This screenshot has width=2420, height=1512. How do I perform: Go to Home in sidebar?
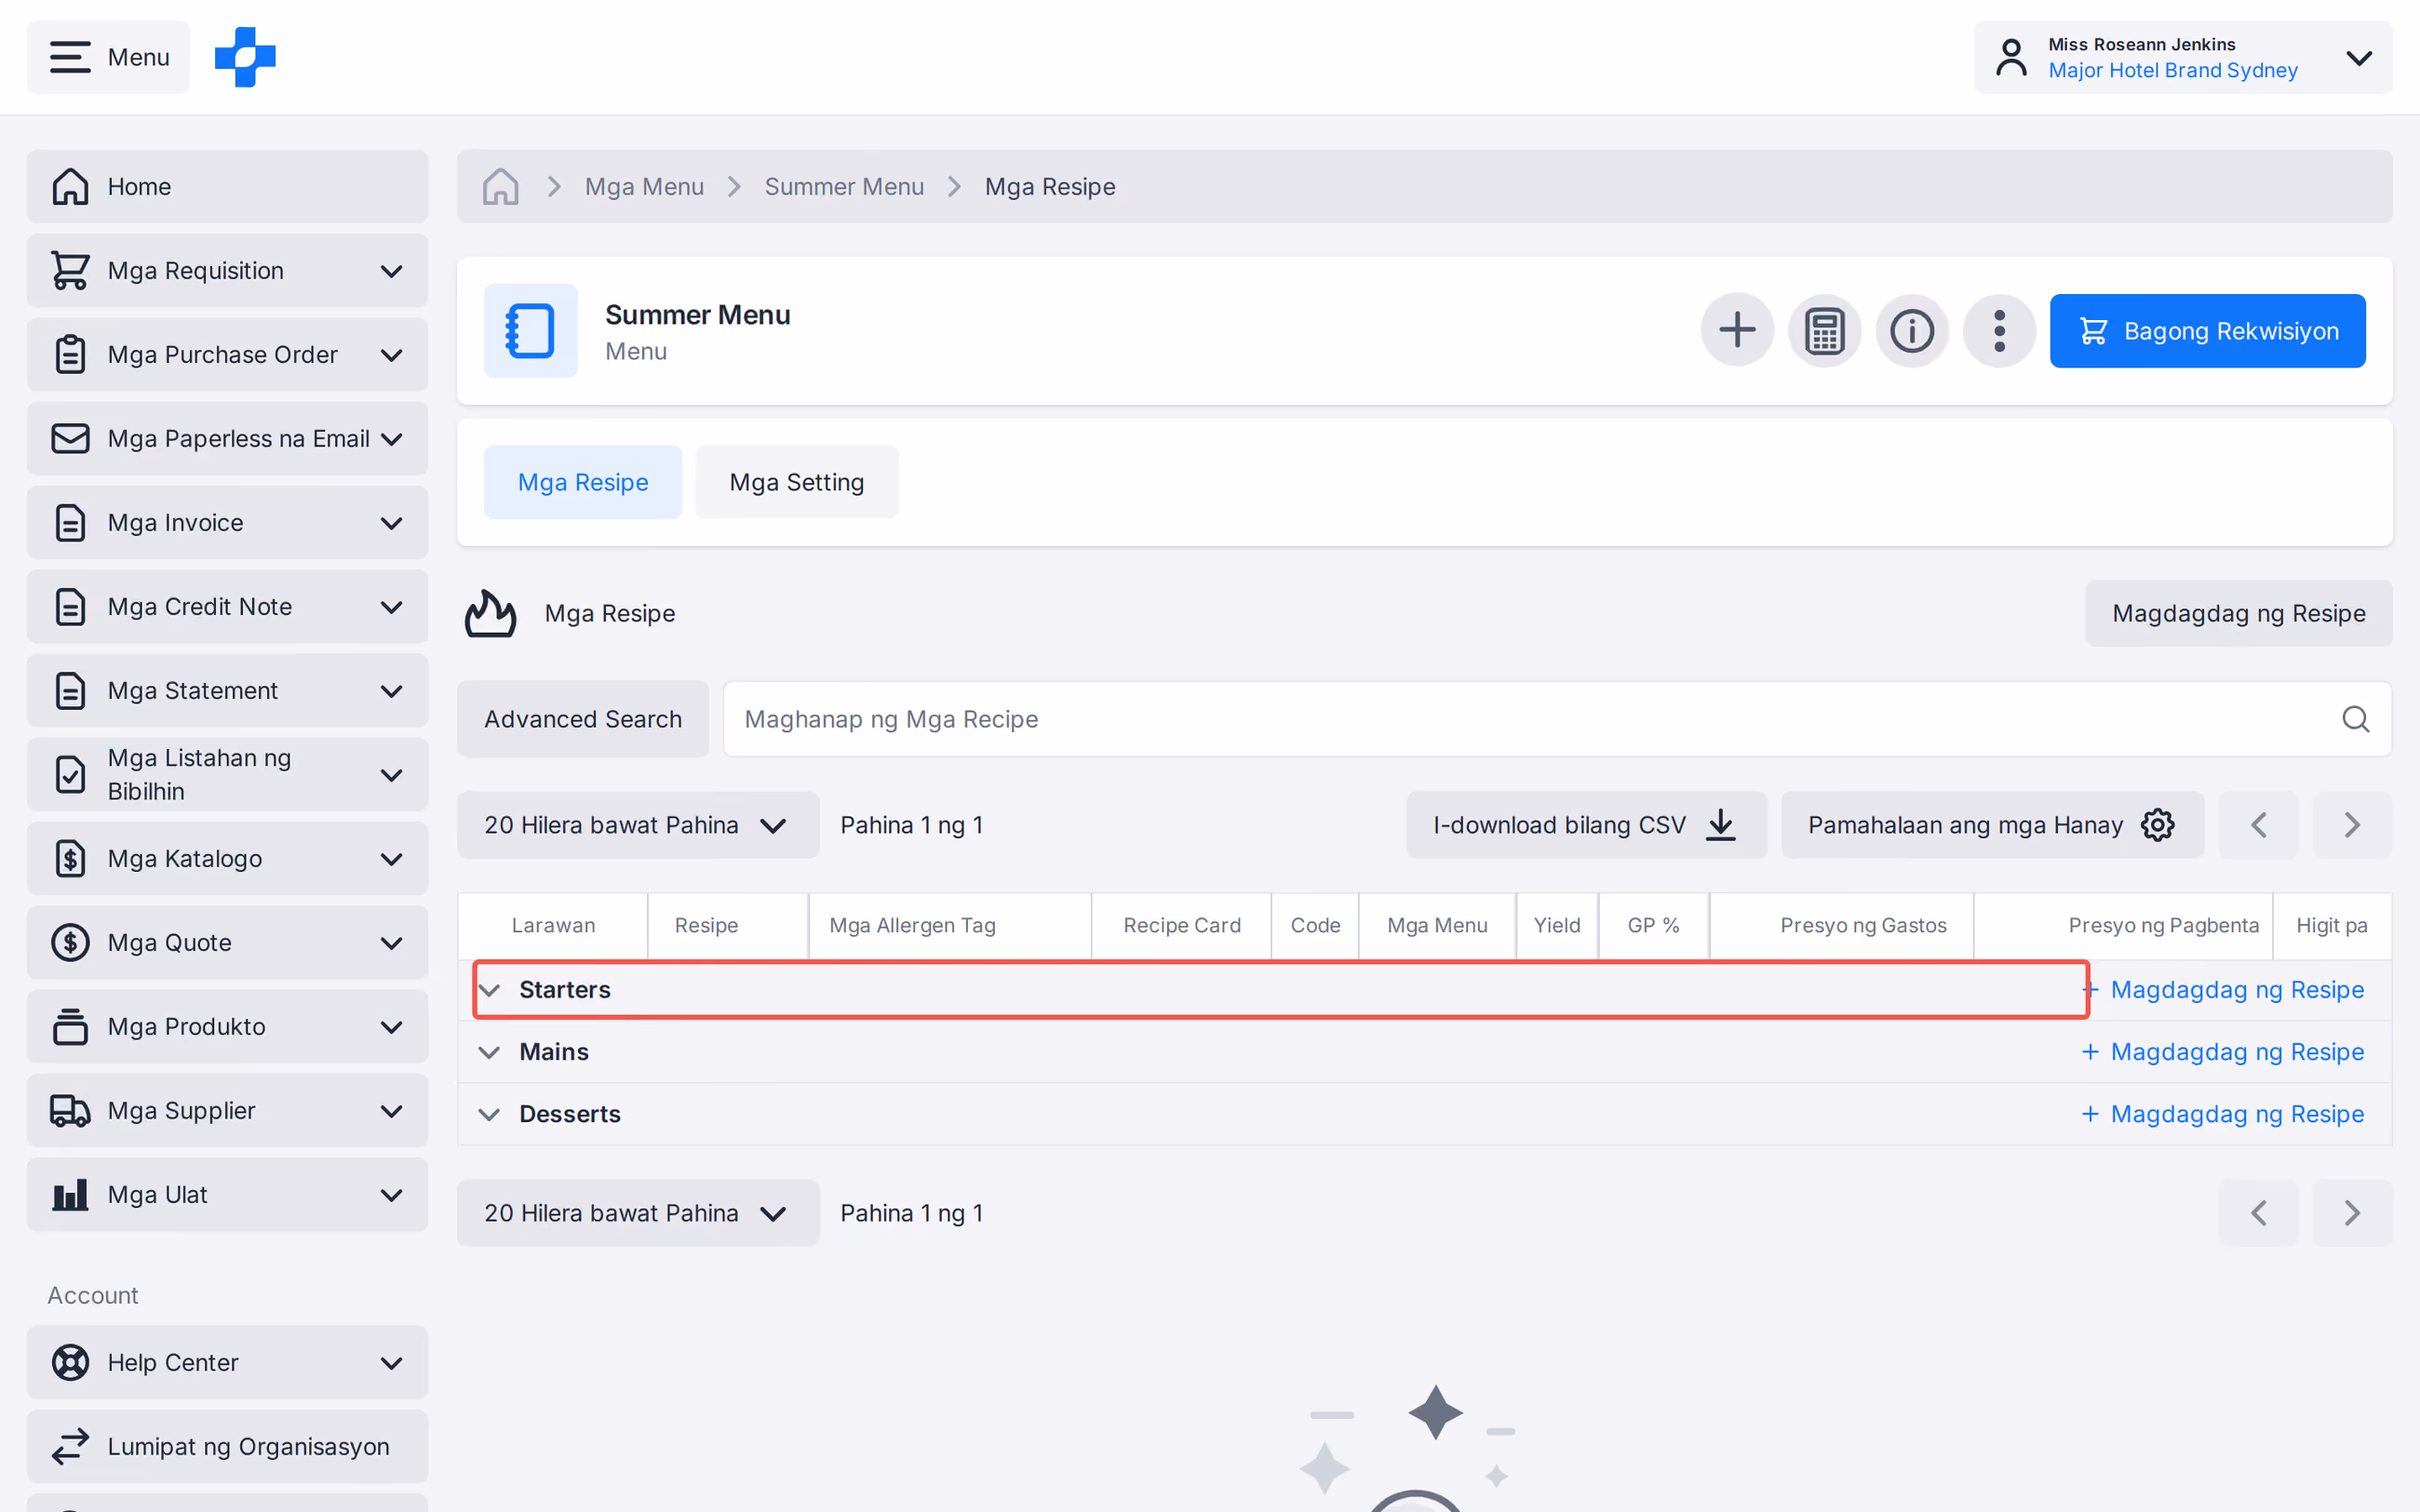click(227, 186)
